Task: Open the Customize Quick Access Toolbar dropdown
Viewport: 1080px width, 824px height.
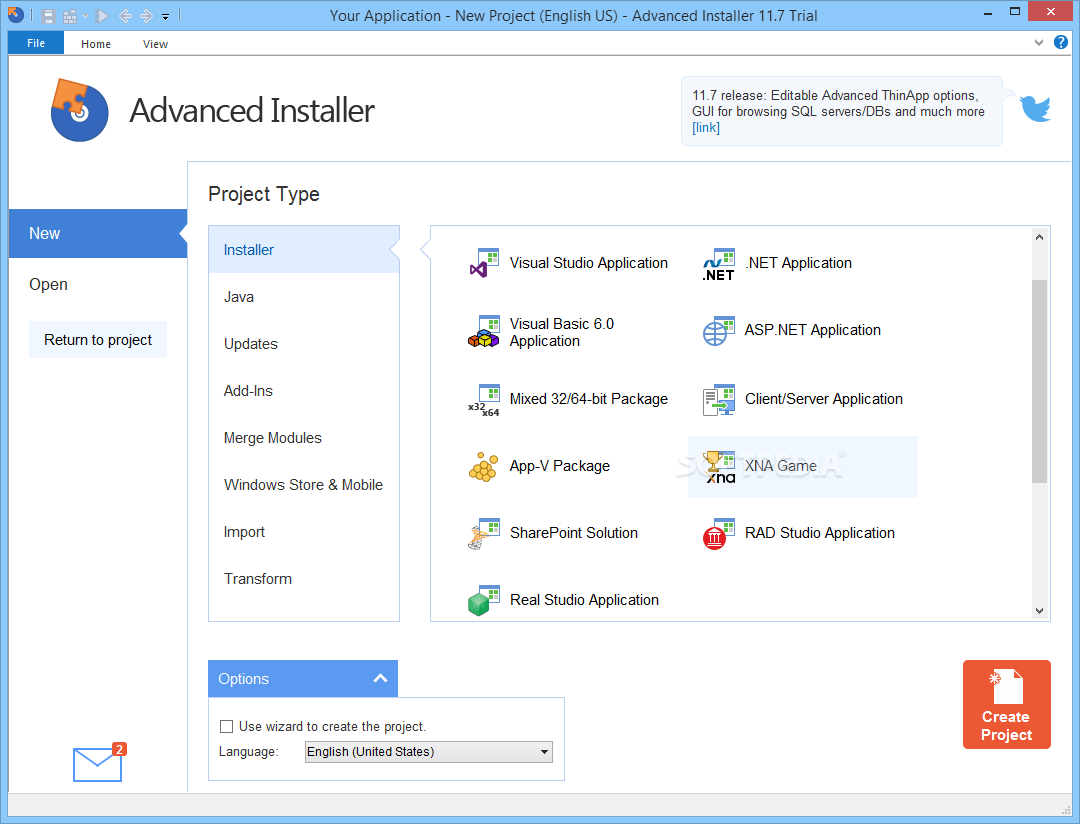Action: 165,17
